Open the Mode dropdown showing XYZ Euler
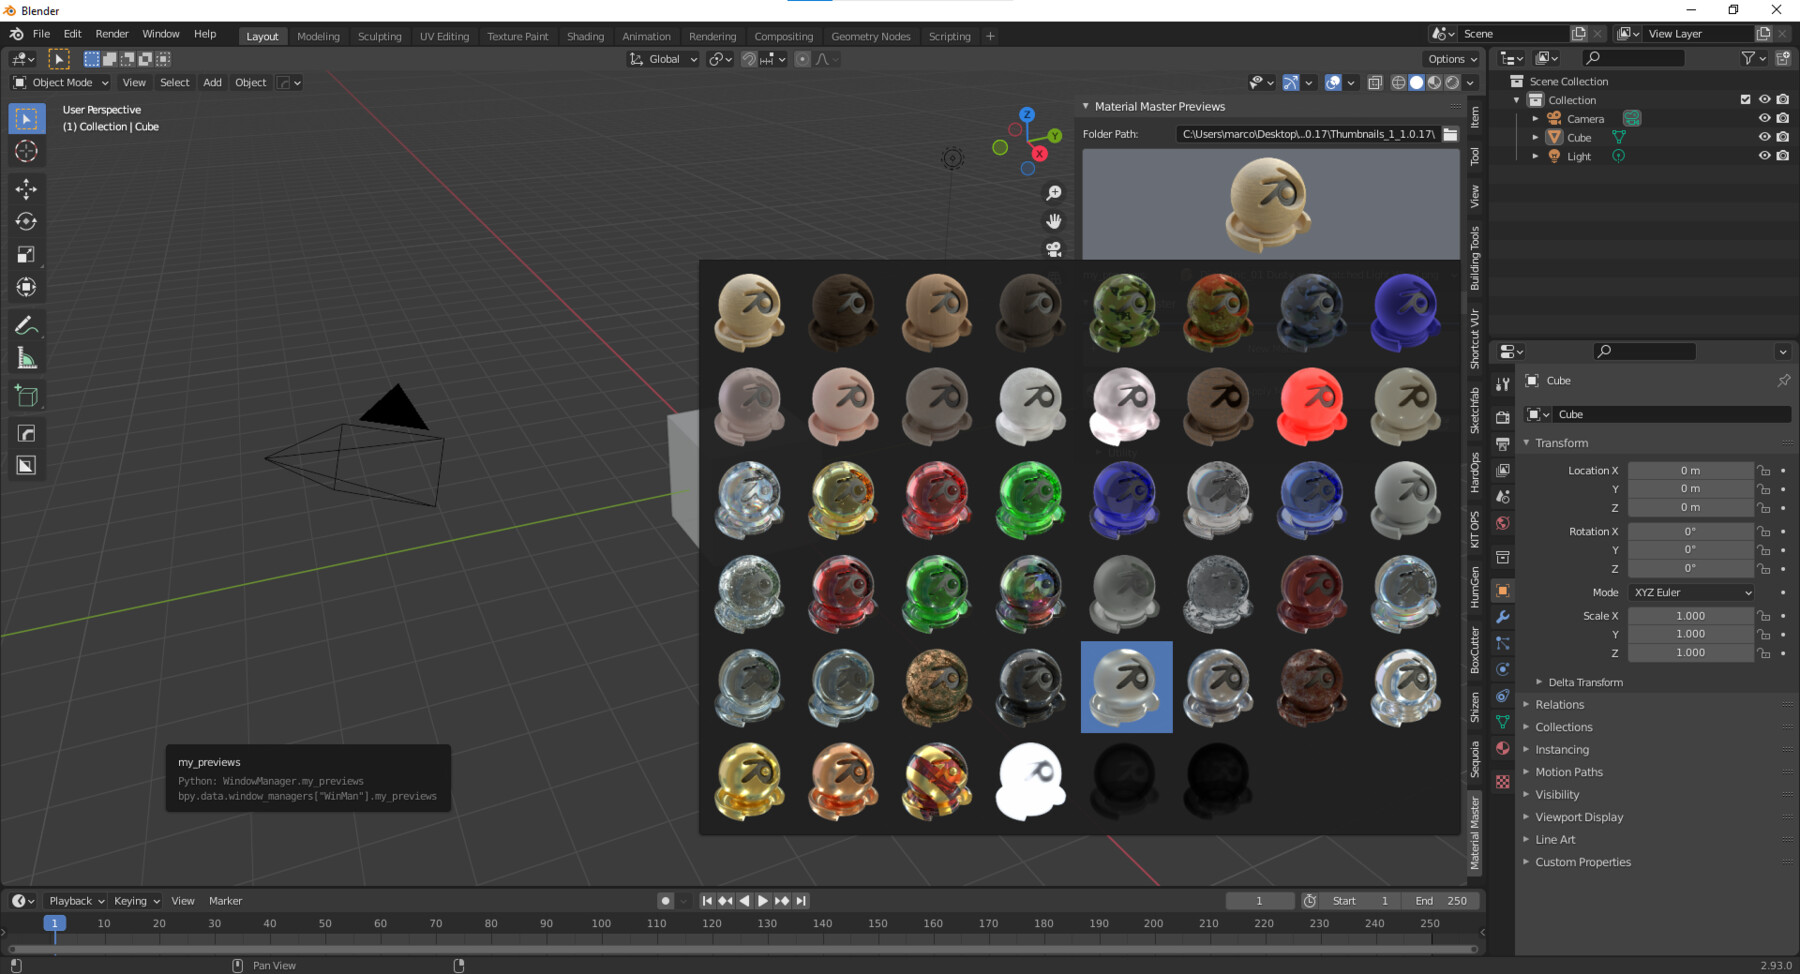1800x974 pixels. tap(1690, 592)
